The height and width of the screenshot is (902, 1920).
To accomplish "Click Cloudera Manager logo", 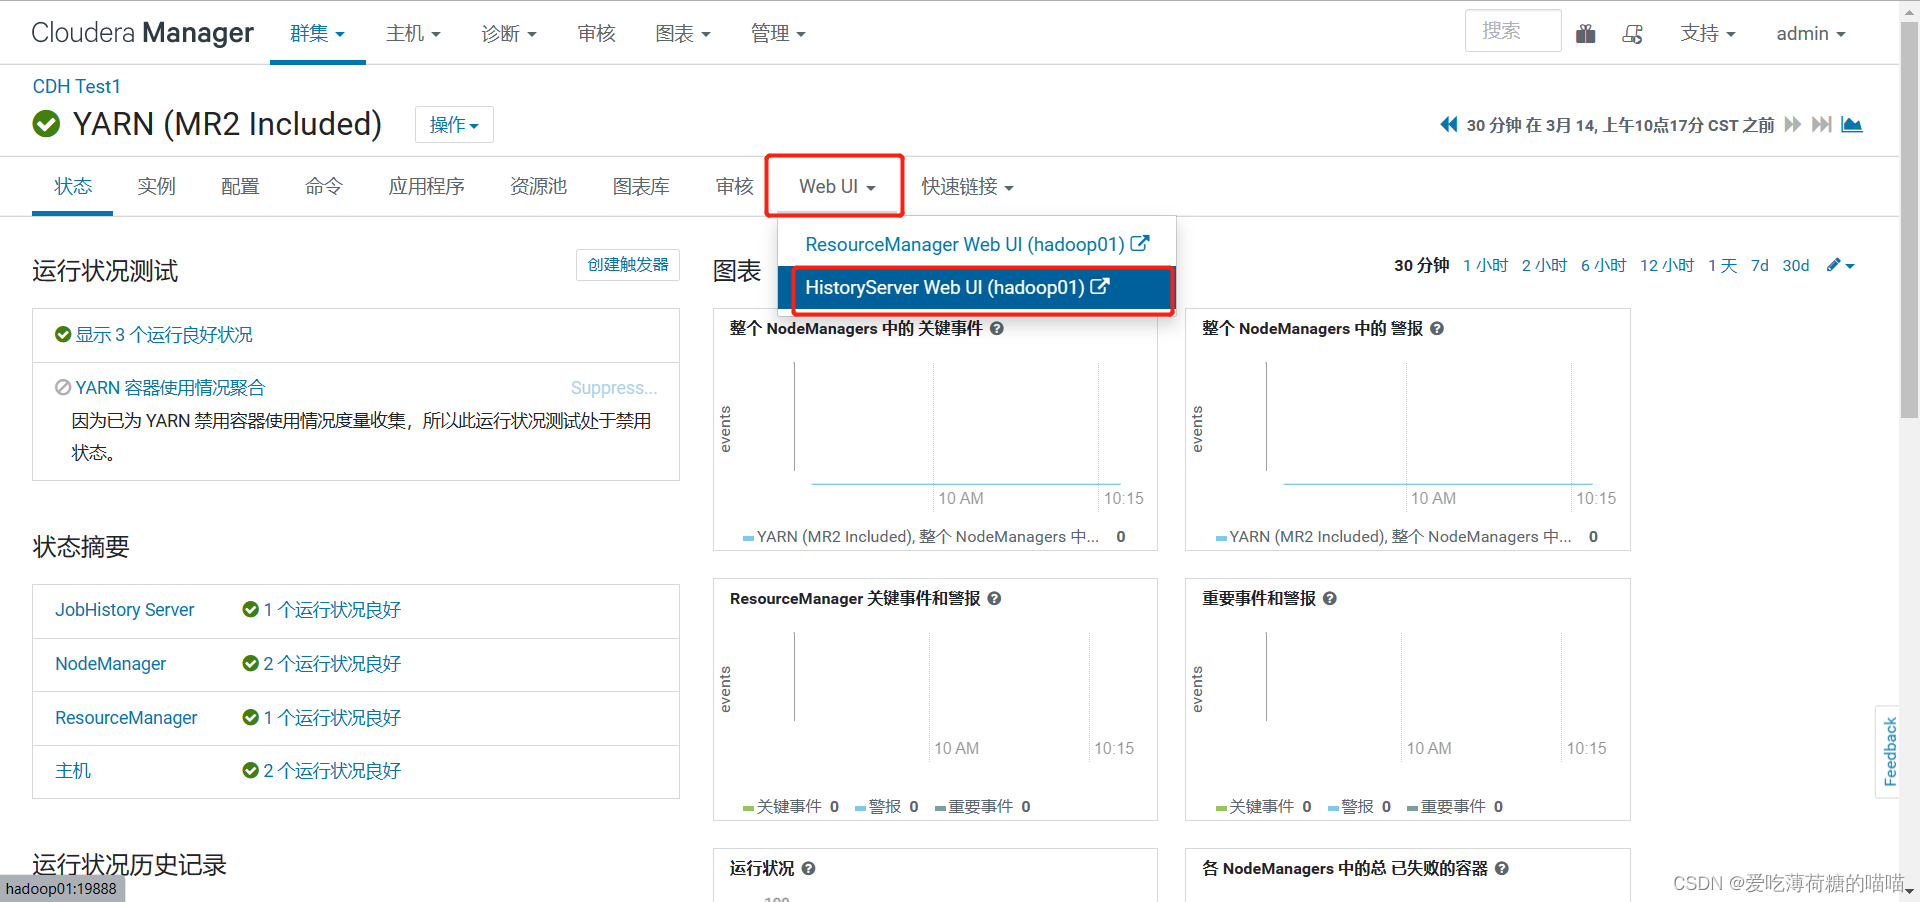I will (142, 33).
